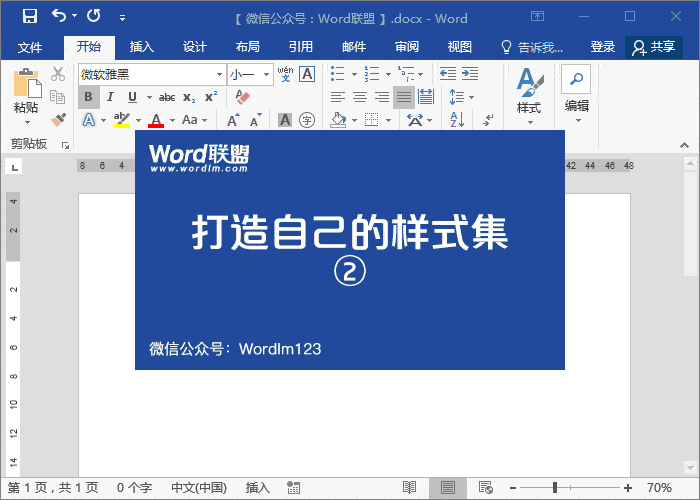
Task: Decrease paragraph indent
Action: click(447, 74)
